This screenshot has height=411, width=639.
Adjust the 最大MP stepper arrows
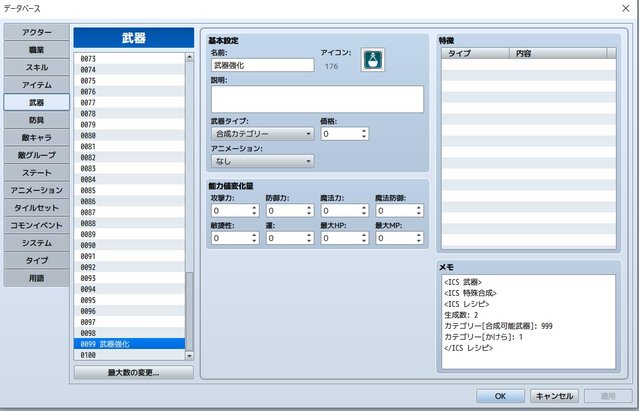[419, 238]
